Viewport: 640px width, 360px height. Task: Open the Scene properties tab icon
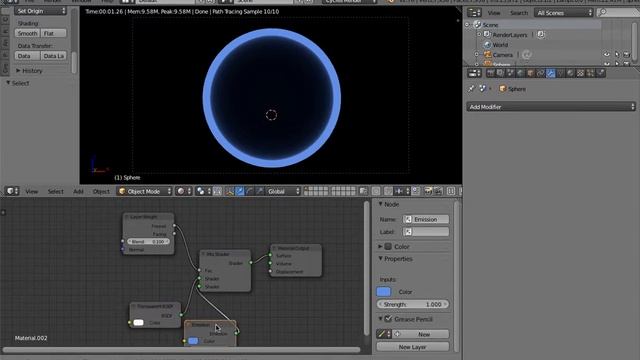tap(510, 73)
